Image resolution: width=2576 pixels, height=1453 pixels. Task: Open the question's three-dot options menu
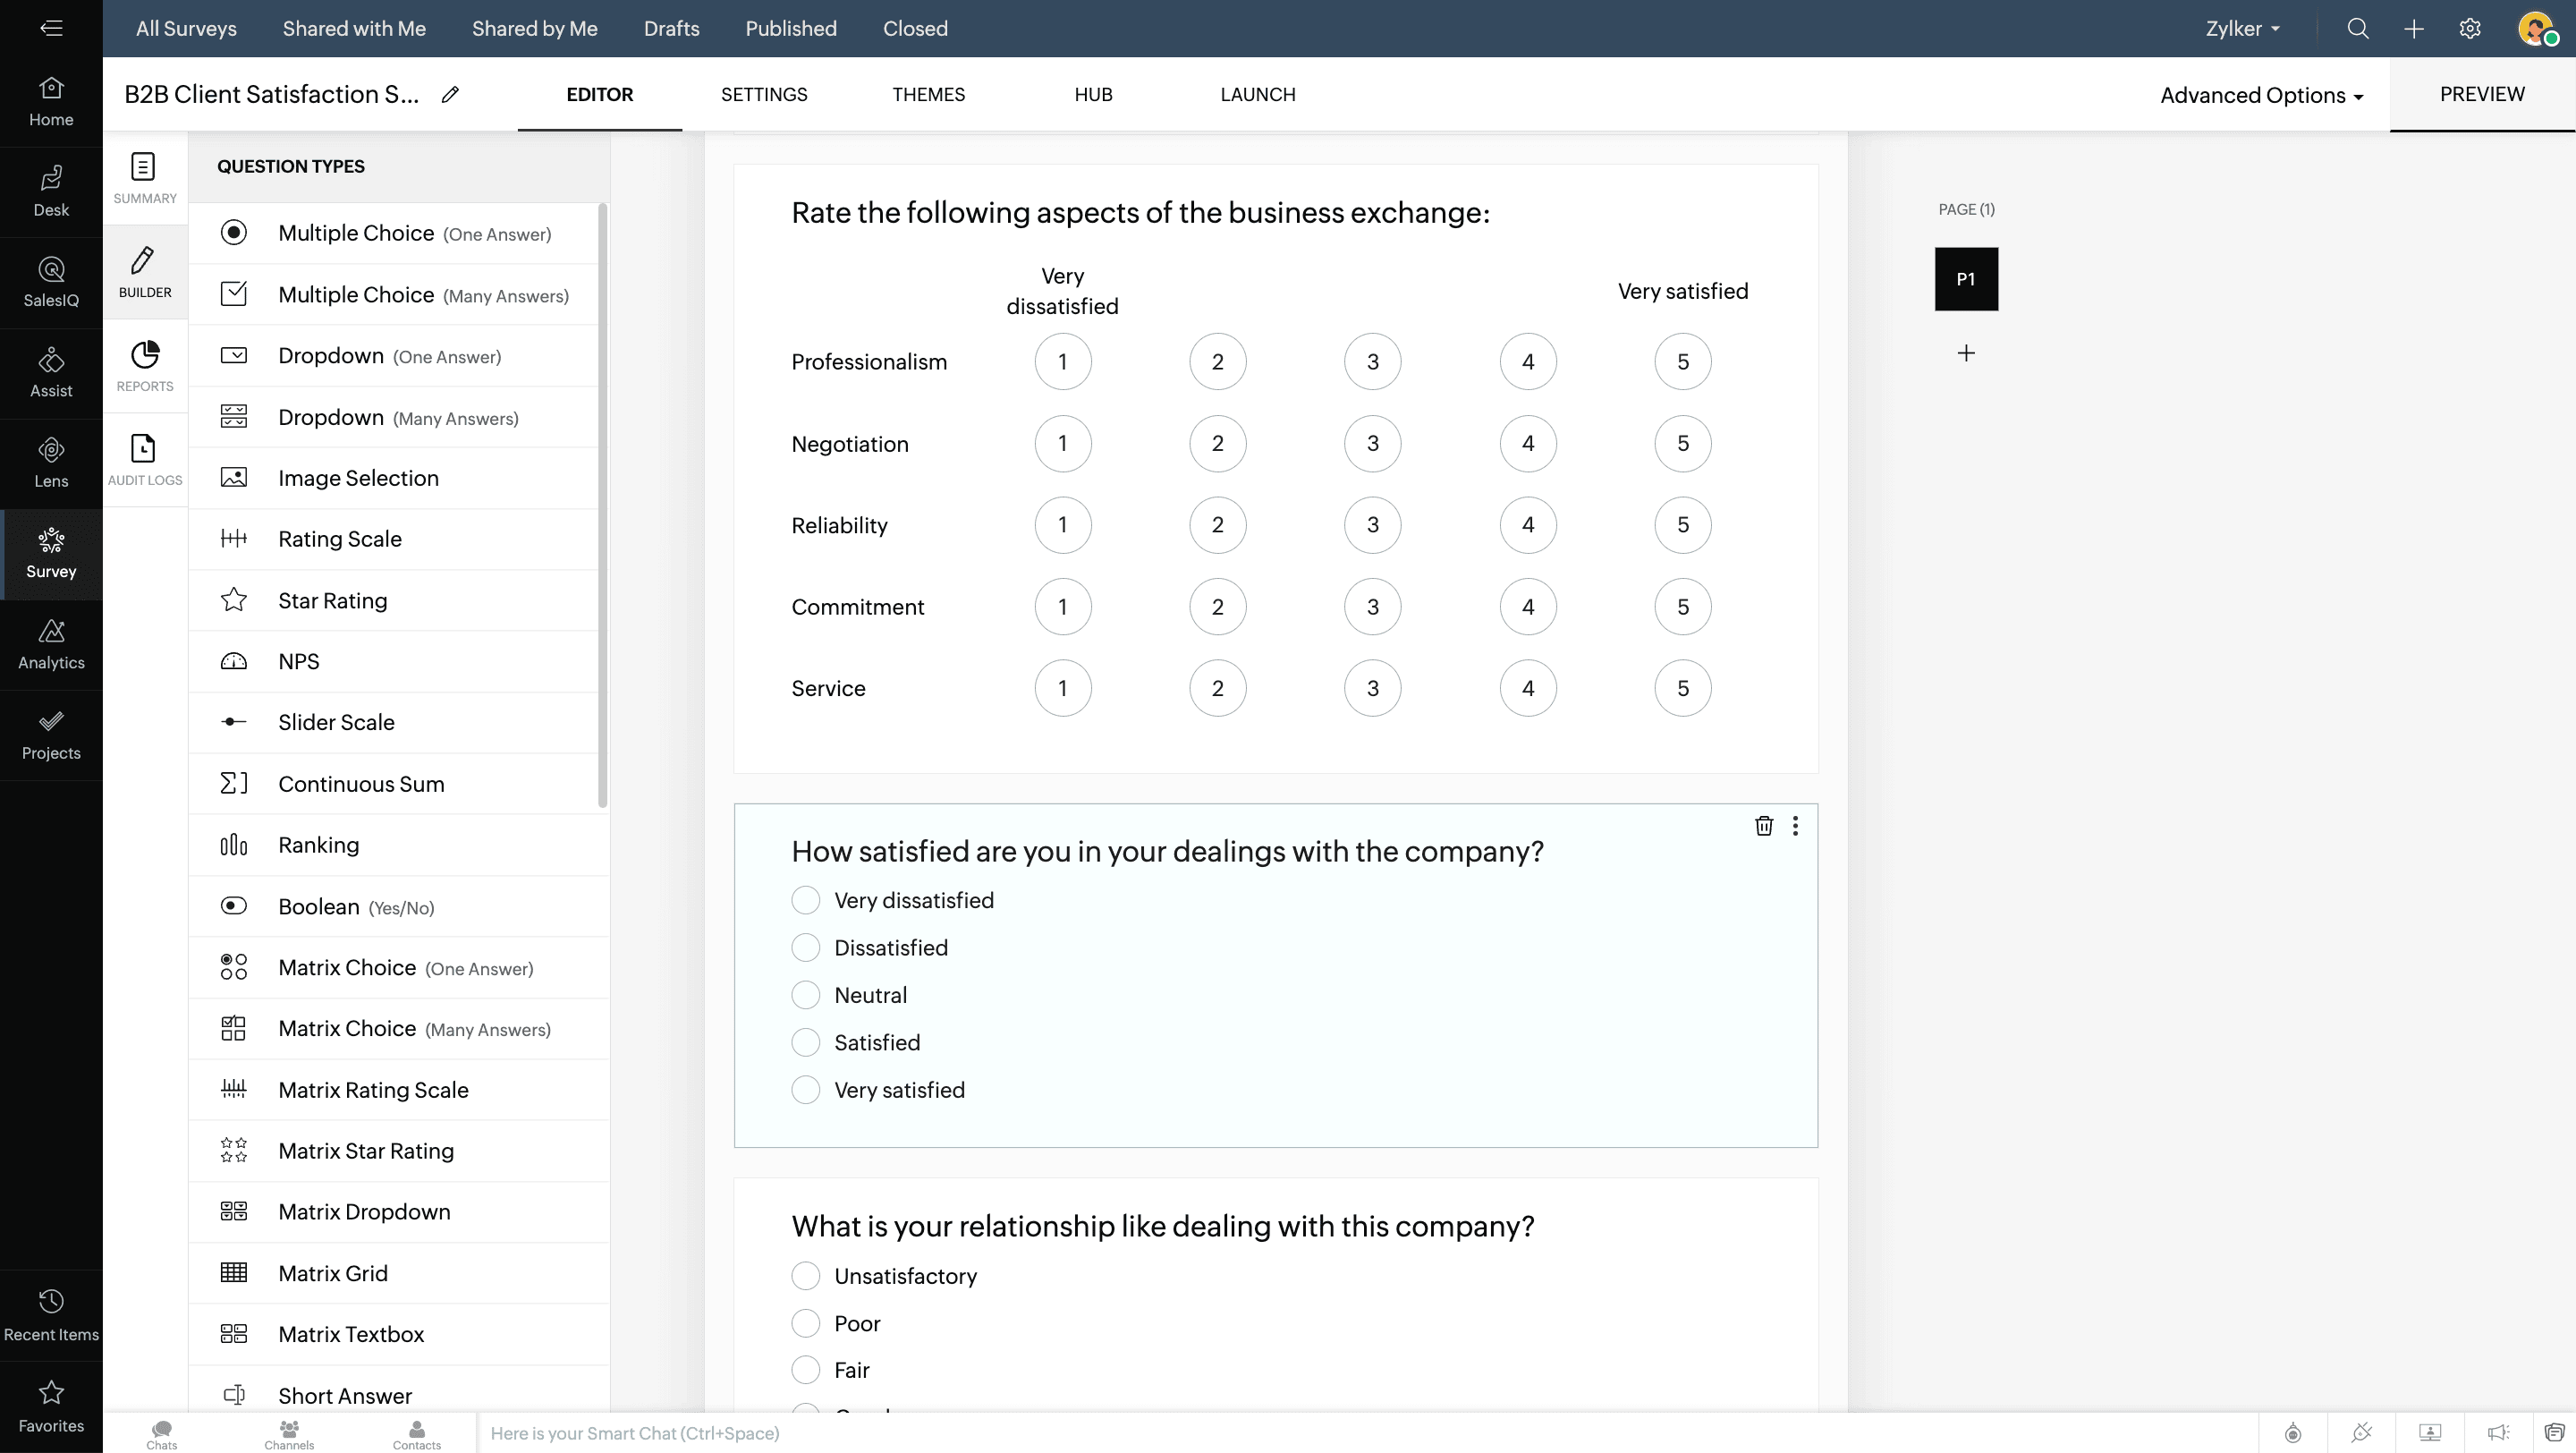[x=1795, y=825]
